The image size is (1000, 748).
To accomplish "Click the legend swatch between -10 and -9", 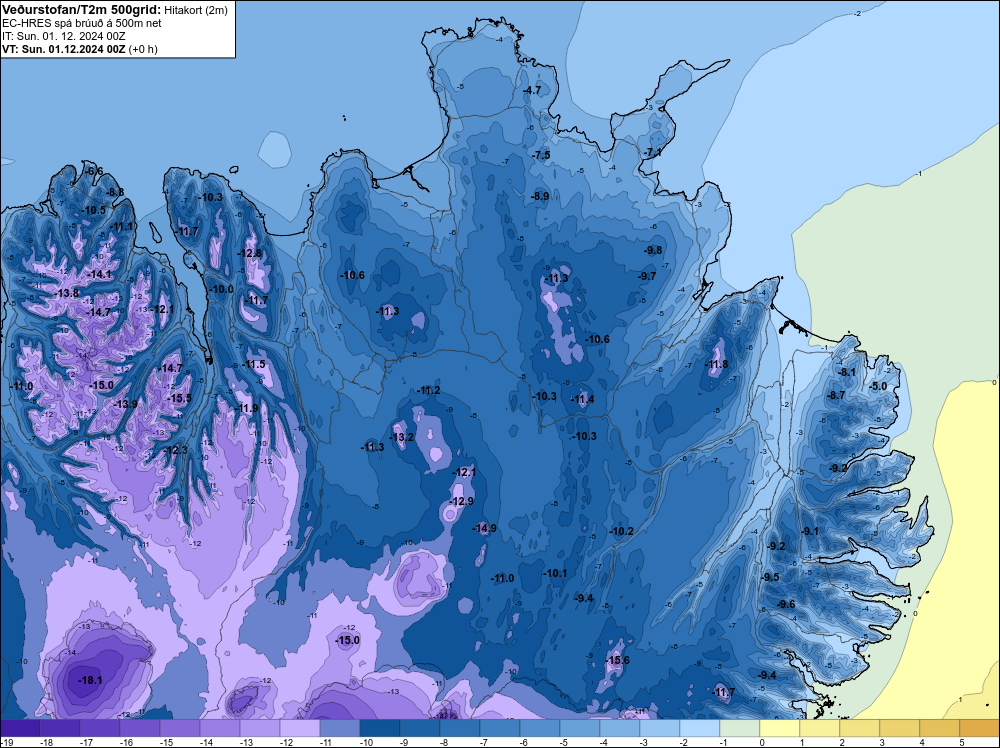I will point(379,728).
